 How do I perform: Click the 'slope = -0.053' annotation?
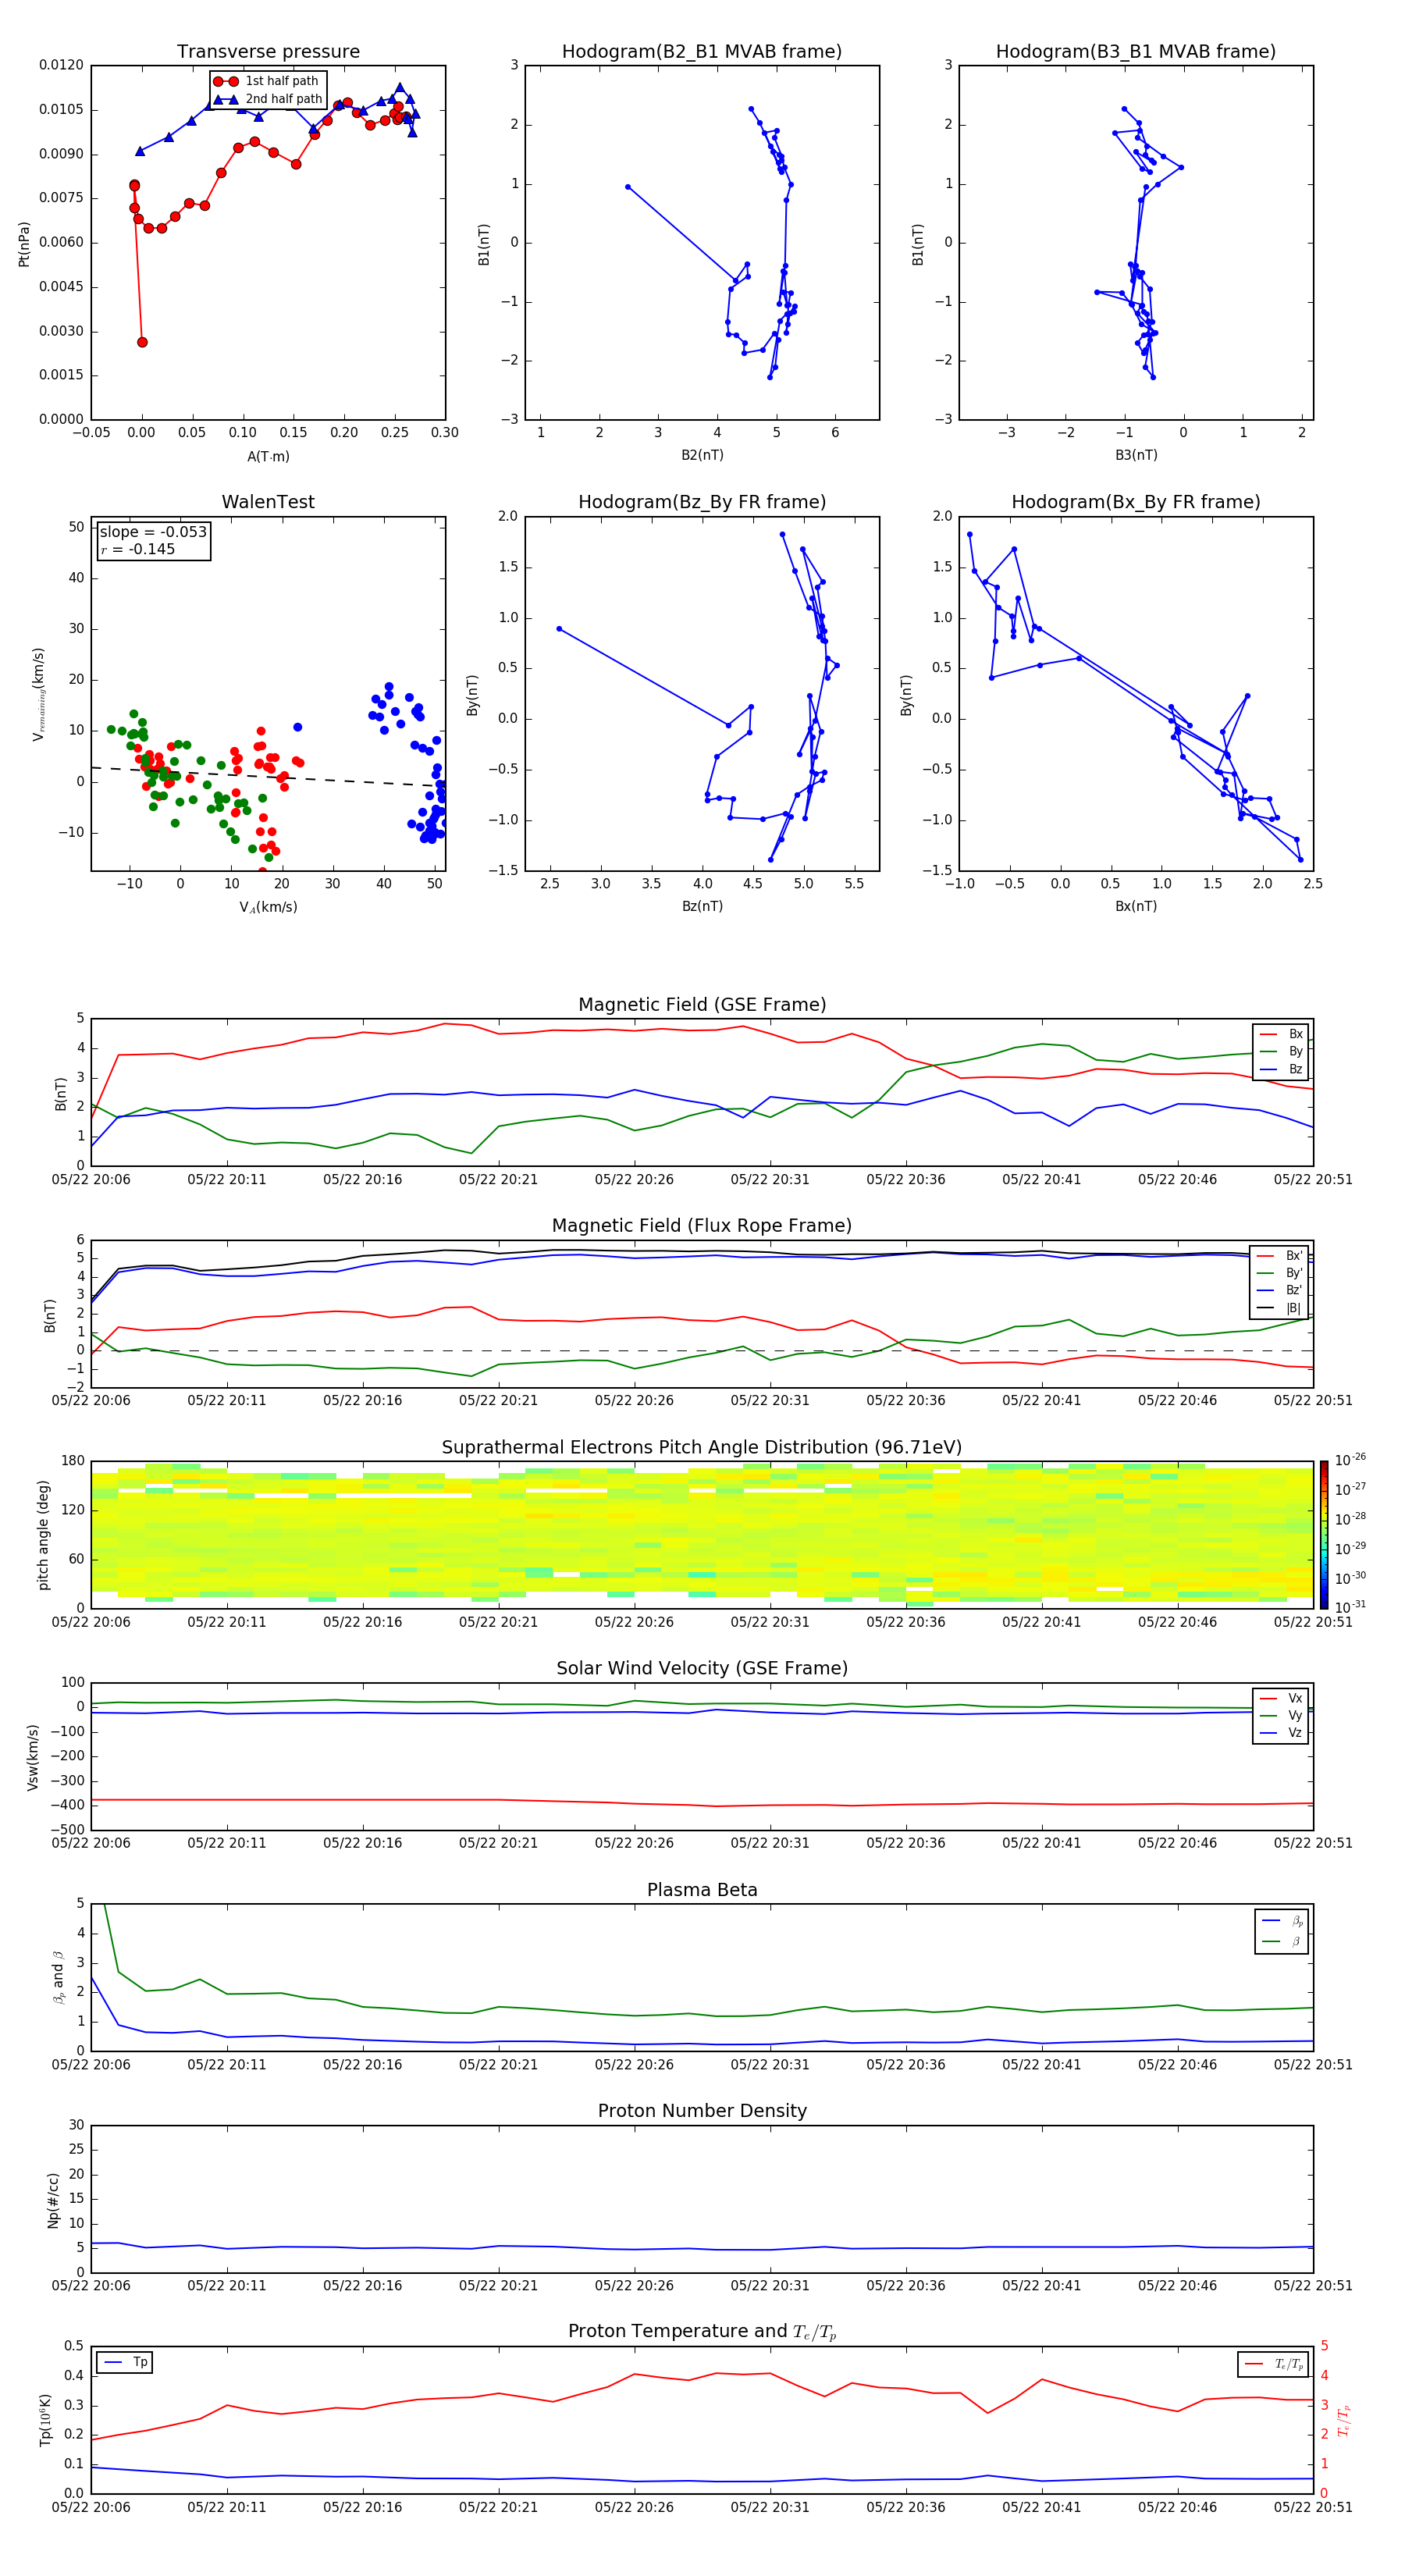153,532
